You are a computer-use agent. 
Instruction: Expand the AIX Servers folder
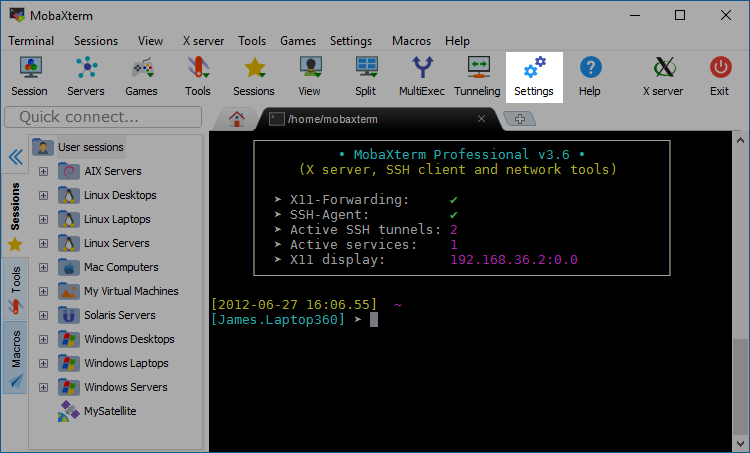tap(43, 171)
